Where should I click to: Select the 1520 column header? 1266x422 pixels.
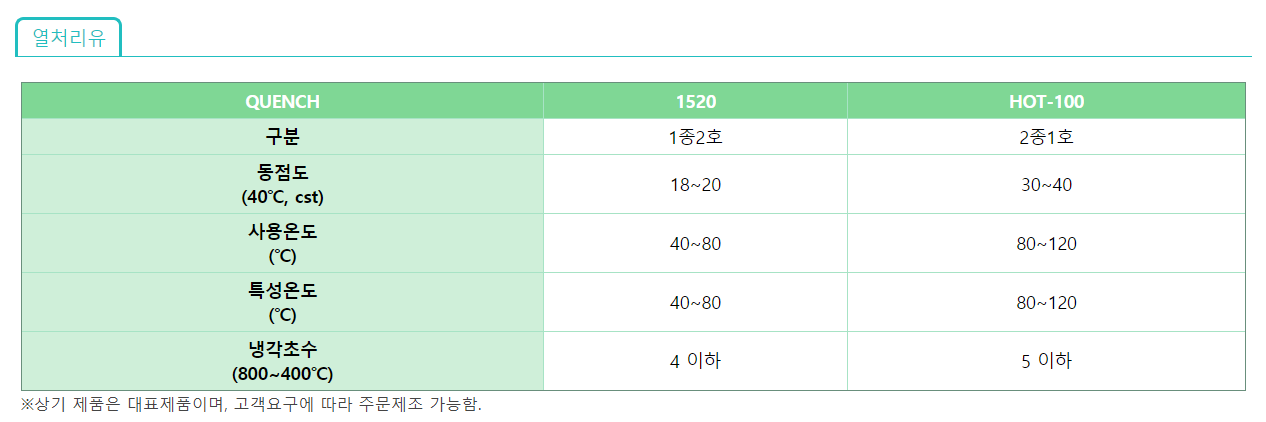coord(696,102)
